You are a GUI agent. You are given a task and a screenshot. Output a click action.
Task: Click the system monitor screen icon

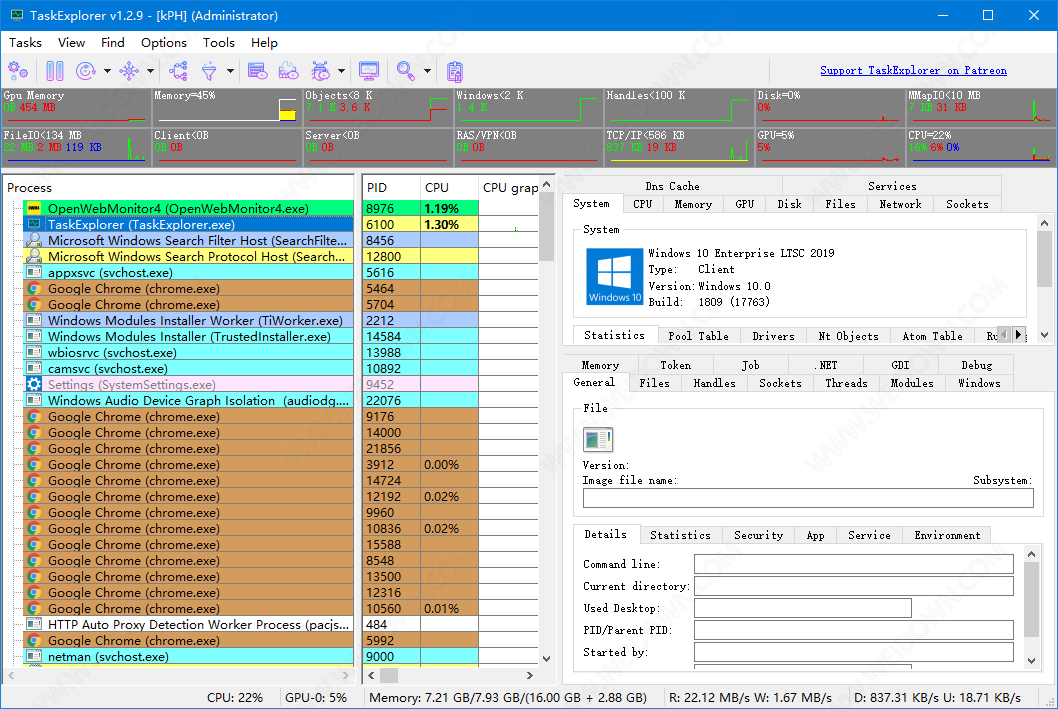[x=369, y=70]
